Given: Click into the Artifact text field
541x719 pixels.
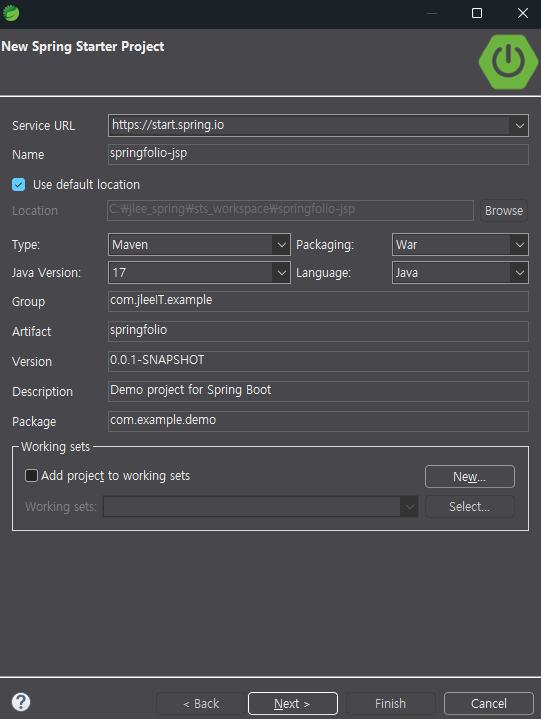Looking at the screenshot, I should pyautogui.click(x=318, y=332).
